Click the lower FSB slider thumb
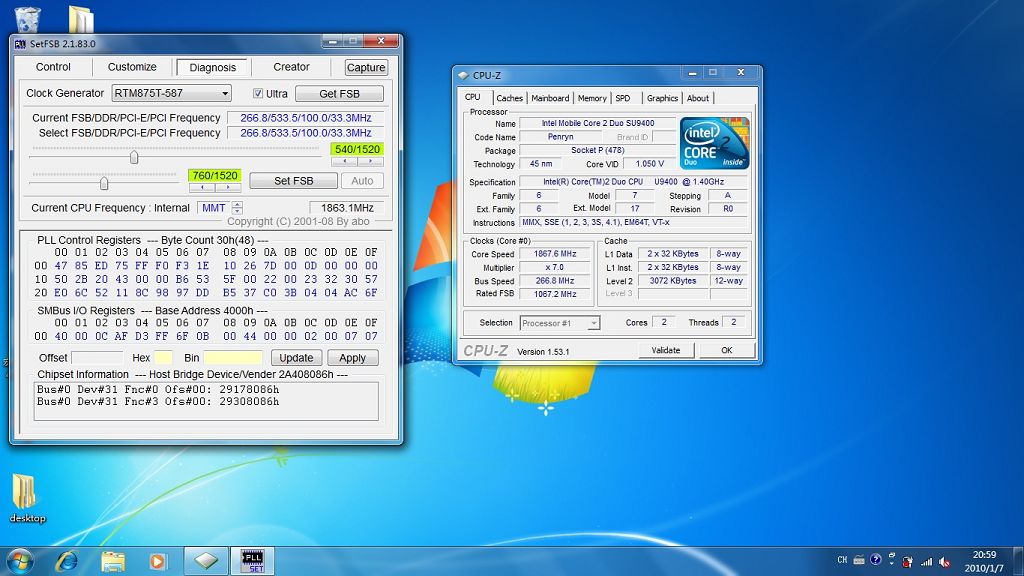 pos(104,184)
